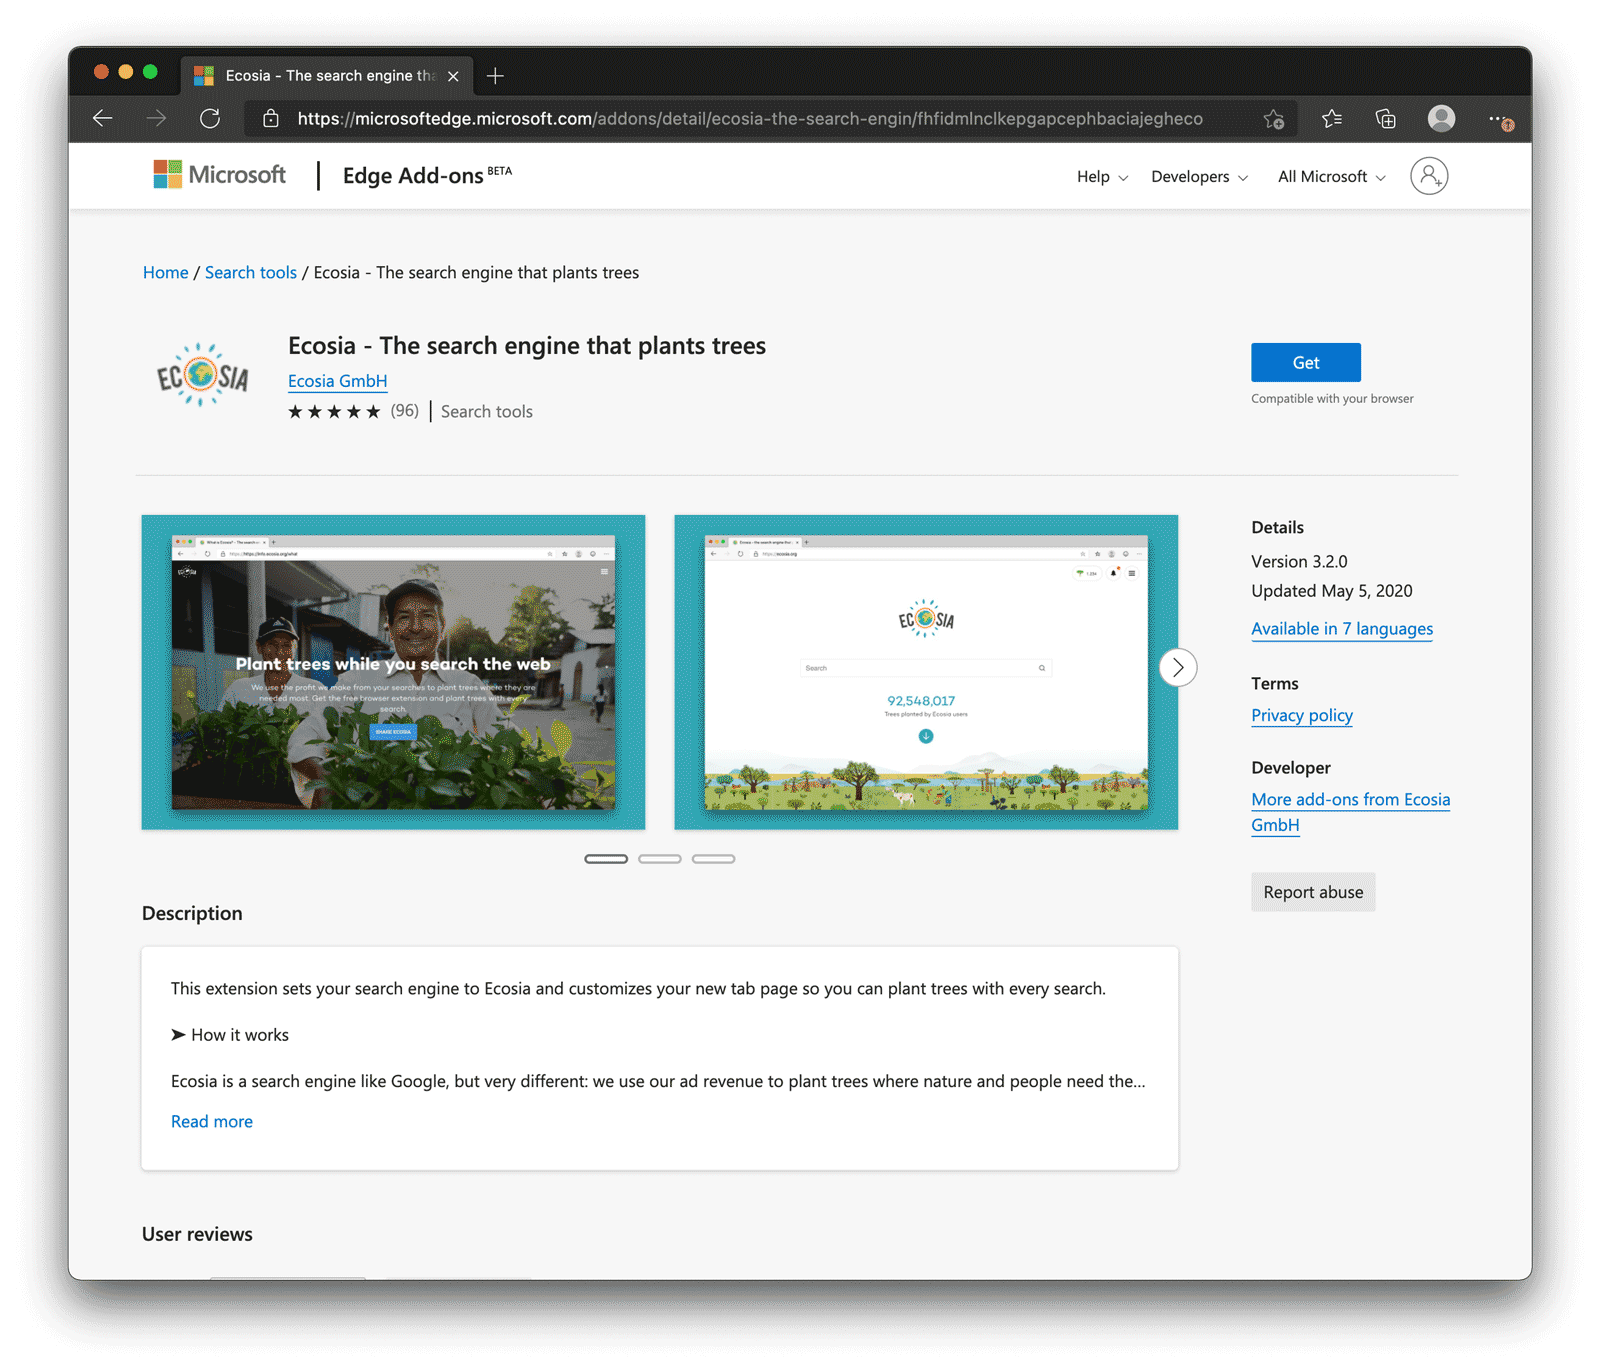Open Edge Add-ons home title
Viewport: 1600px width, 1370px height.
(x=427, y=175)
